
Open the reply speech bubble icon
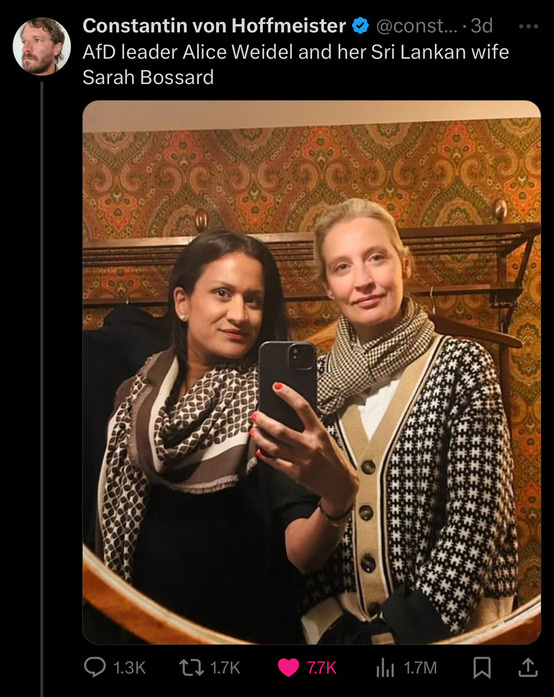click(95, 667)
